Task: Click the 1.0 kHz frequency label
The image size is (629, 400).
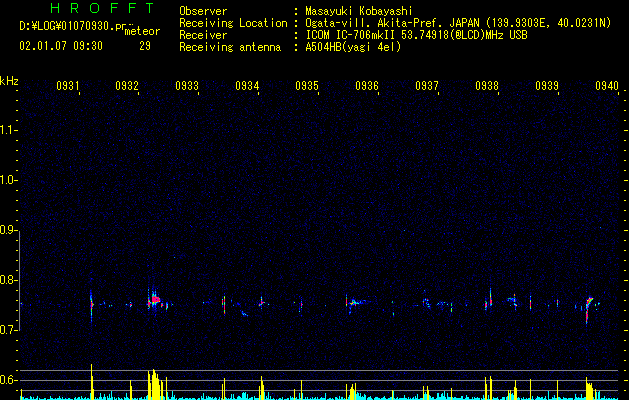Action: click(8, 180)
